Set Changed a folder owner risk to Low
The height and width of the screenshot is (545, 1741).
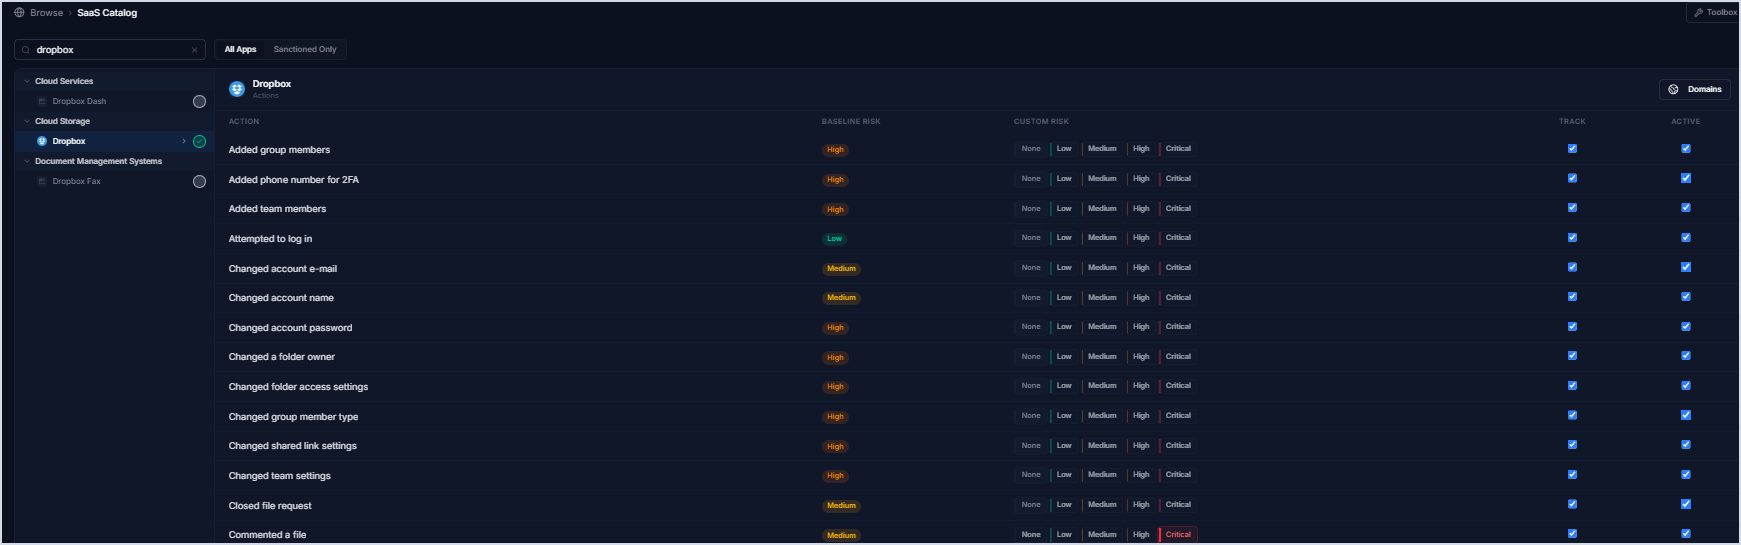click(1064, 357)
